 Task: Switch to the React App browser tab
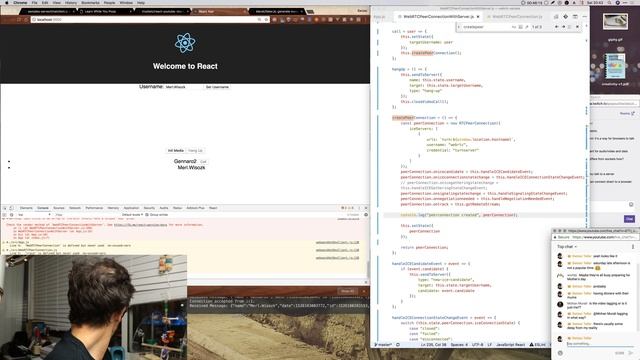point(219,11)
